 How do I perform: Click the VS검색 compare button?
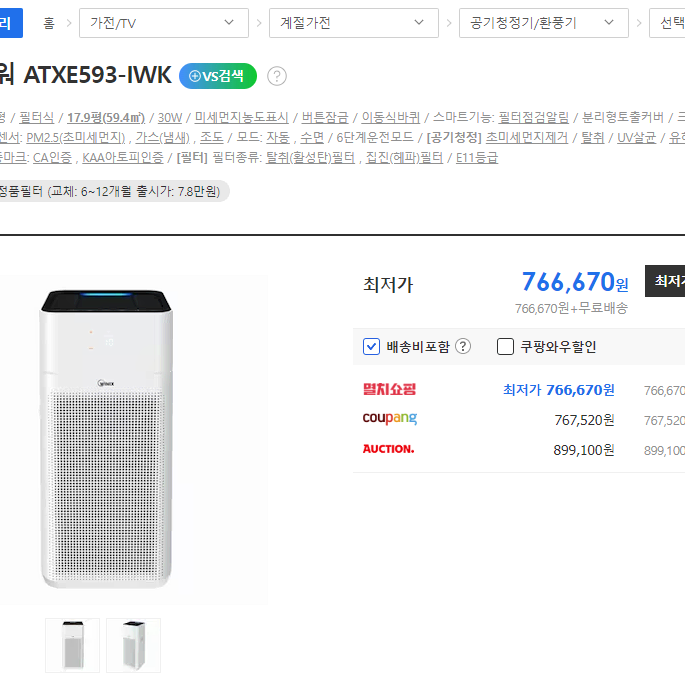[218, 76]
